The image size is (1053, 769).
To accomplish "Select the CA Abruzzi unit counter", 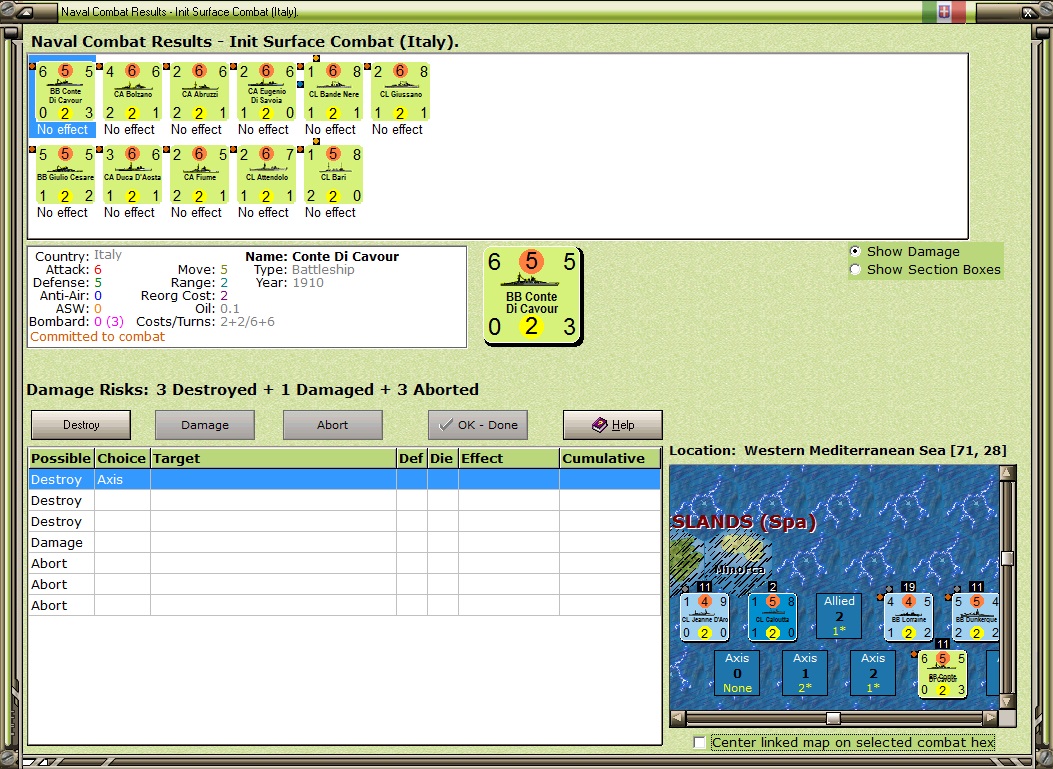I will [x=199, y=91].
